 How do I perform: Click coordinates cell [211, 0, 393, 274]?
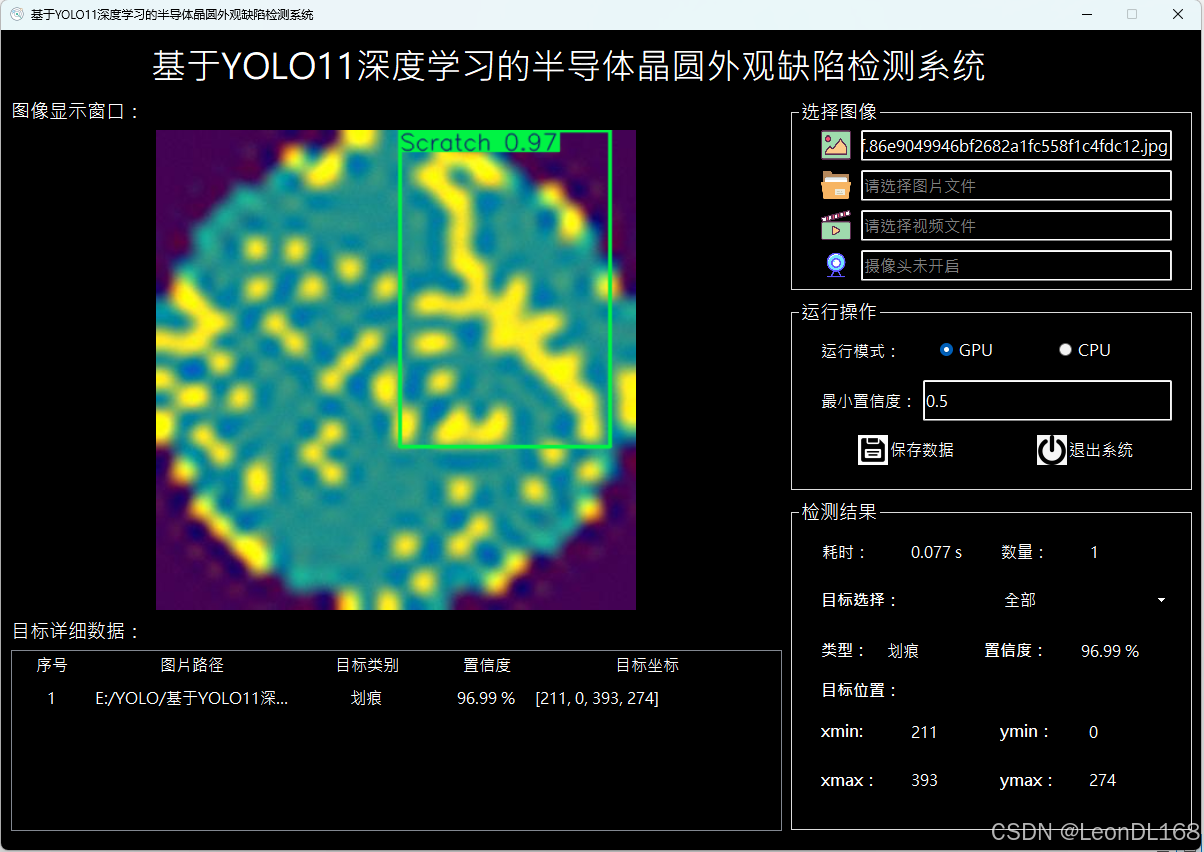(597, 699)
